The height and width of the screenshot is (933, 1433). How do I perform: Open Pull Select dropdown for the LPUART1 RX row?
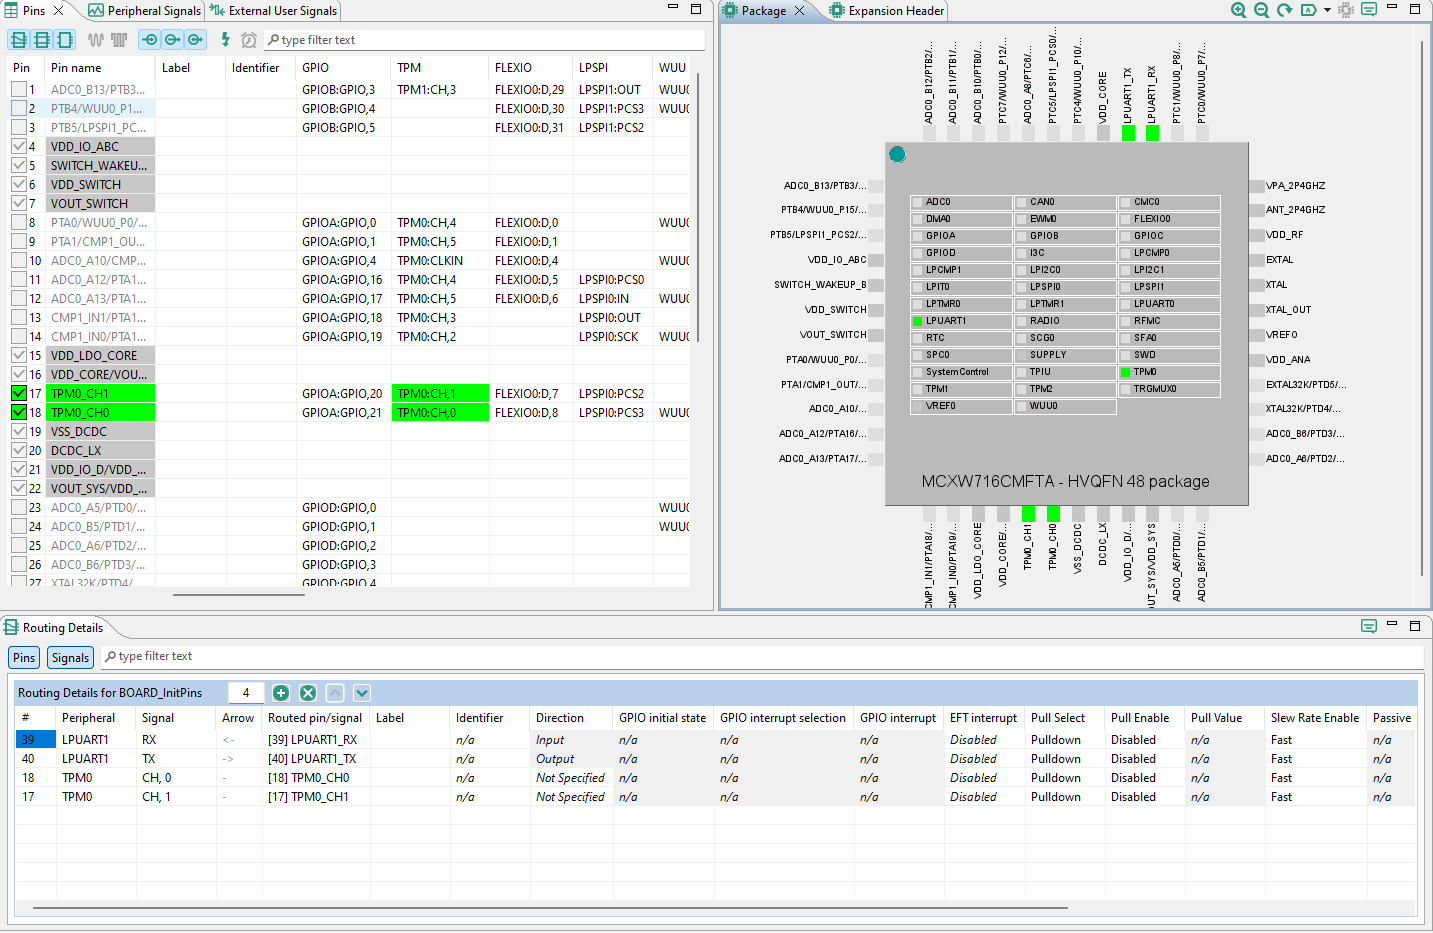[1064, 740]
